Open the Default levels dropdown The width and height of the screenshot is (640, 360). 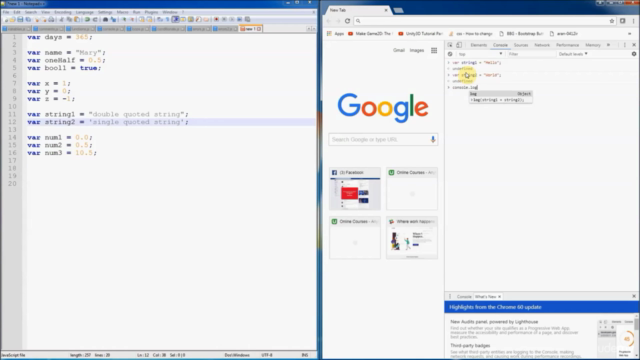point(573,54)
